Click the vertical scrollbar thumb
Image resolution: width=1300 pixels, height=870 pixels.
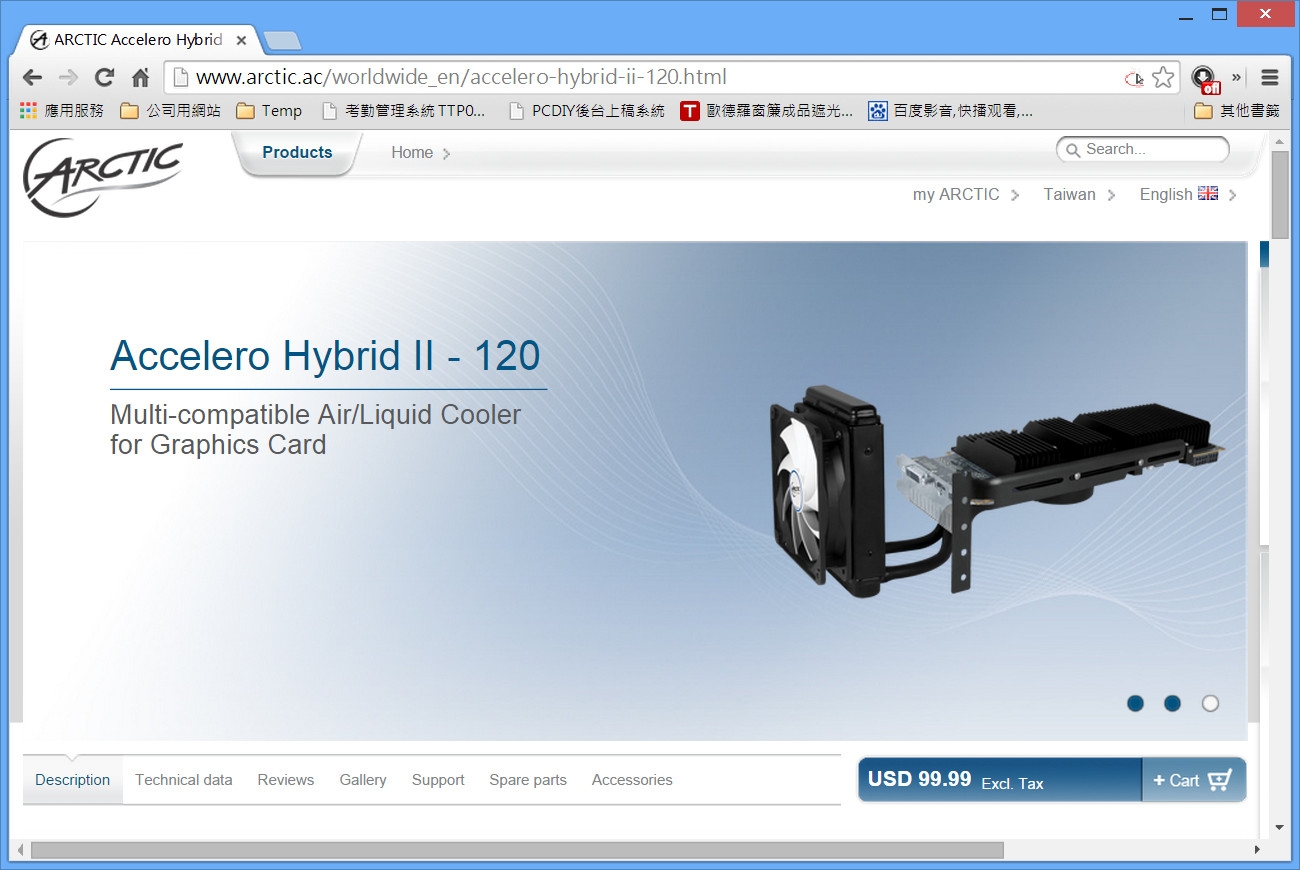tap(1280, 194)
